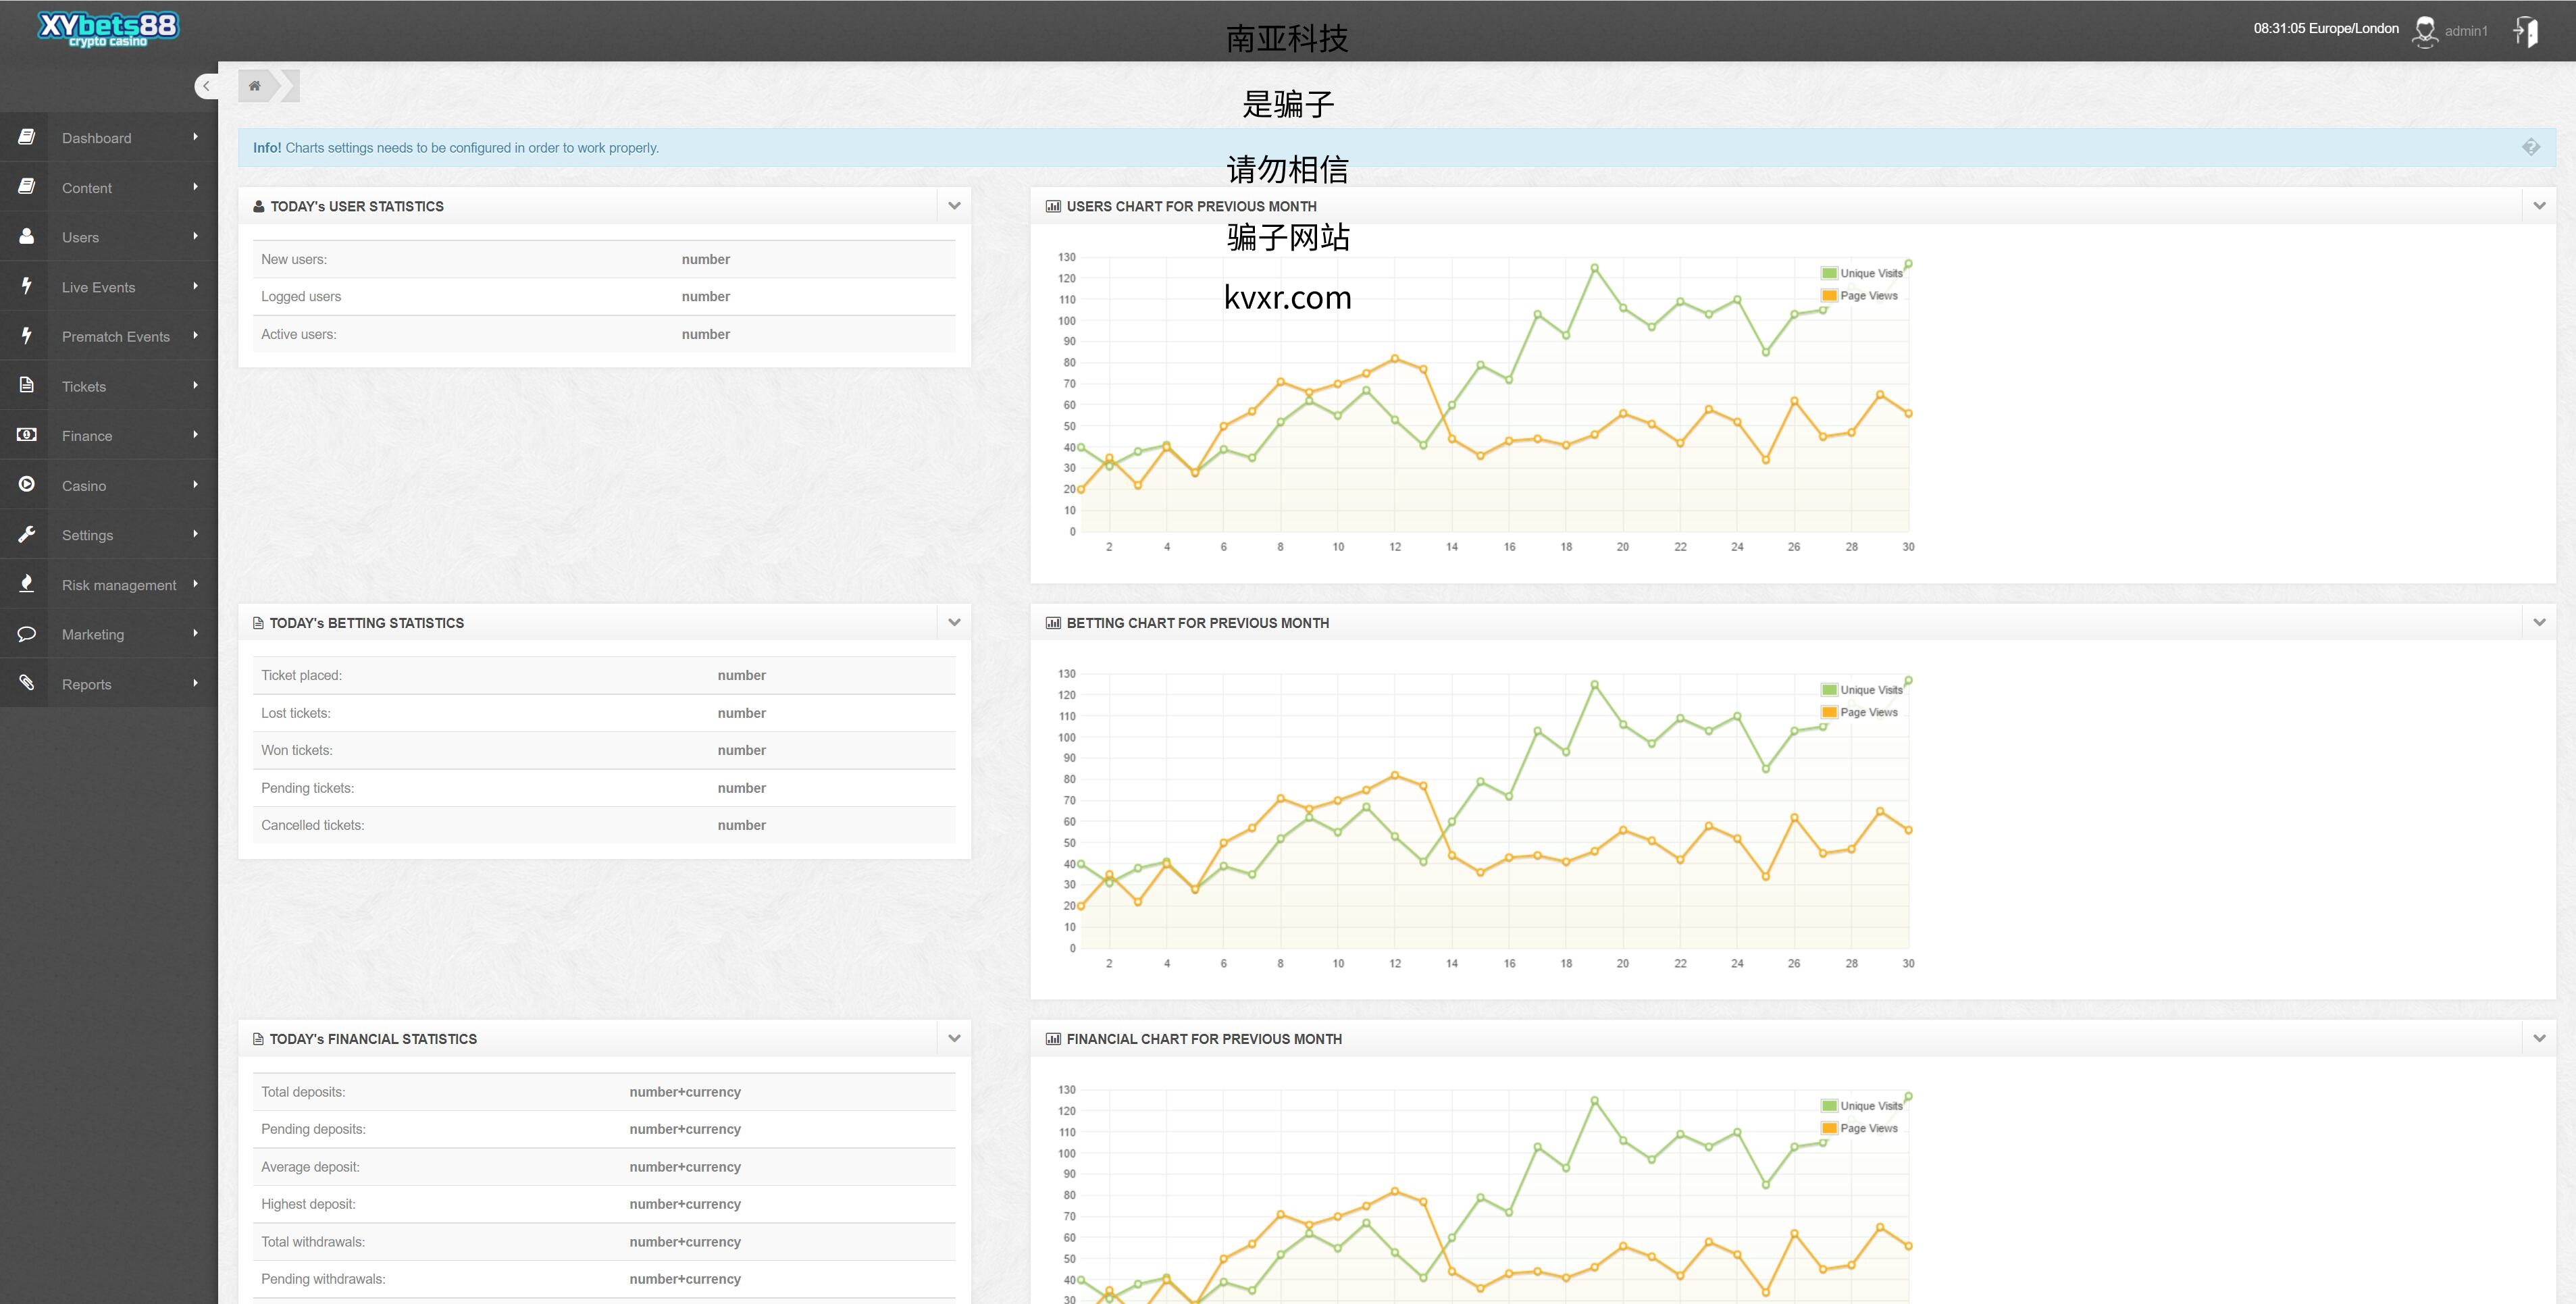Image resolution: width=2576 pixels, height=1304 pixels.
Task: Collapse Today's Betting Statistics panel
Action: 954,622
